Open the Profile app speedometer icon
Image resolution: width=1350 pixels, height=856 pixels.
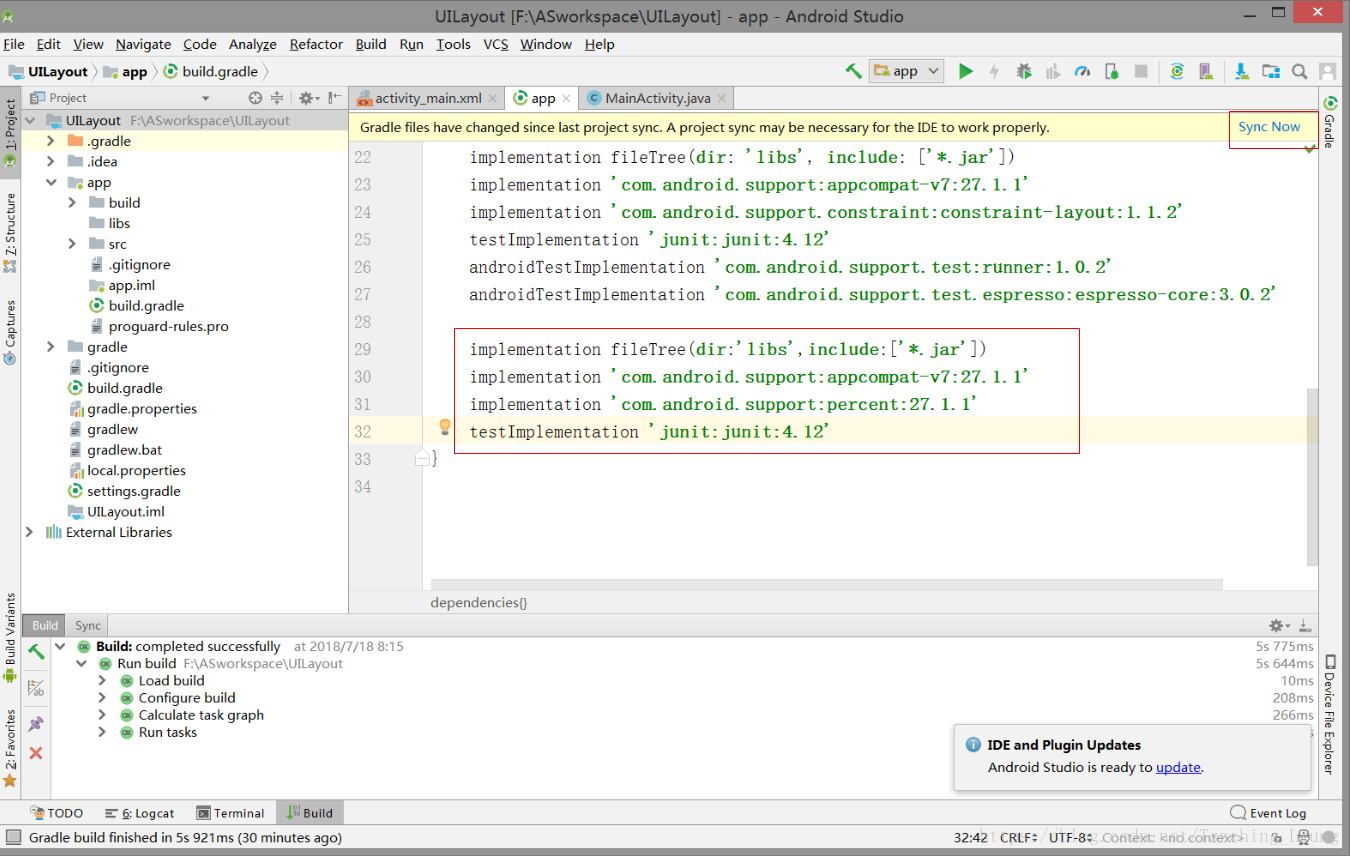click(1082, 71)
